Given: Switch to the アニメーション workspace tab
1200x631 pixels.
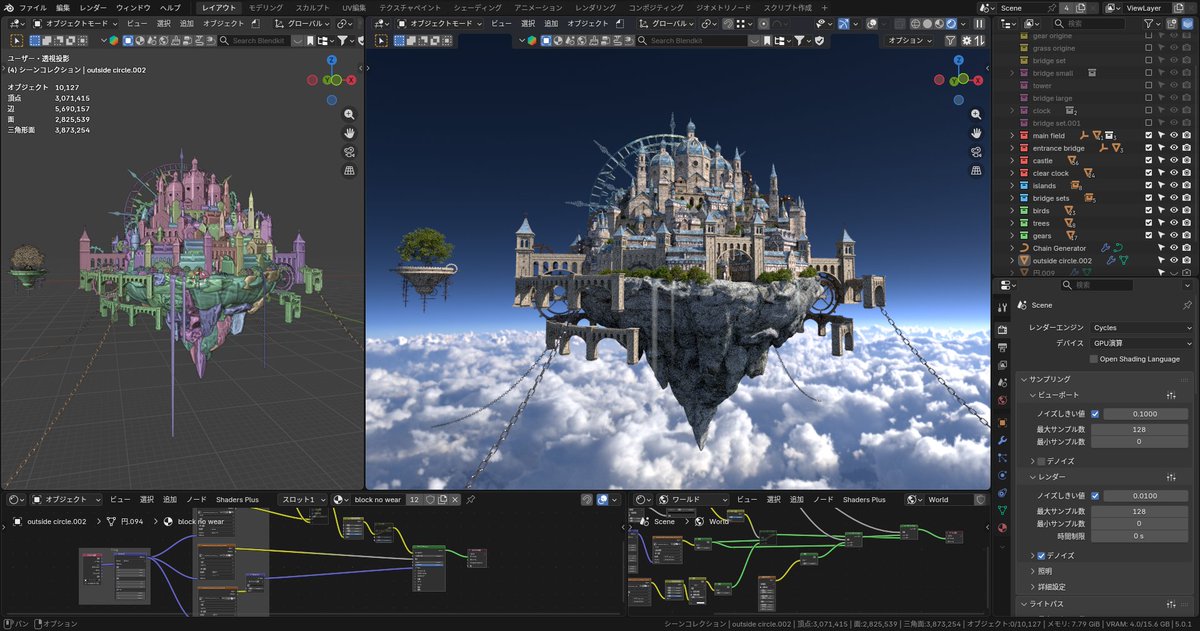Looking at the screenshot, I should pyautogui.click(x=538, y=7).
